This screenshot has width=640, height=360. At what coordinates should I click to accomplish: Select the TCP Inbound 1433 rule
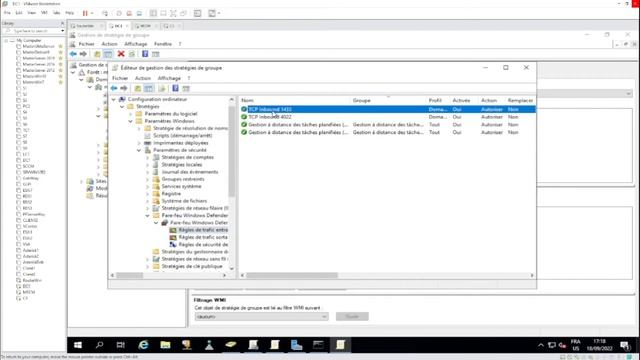(x=270, y=109)
